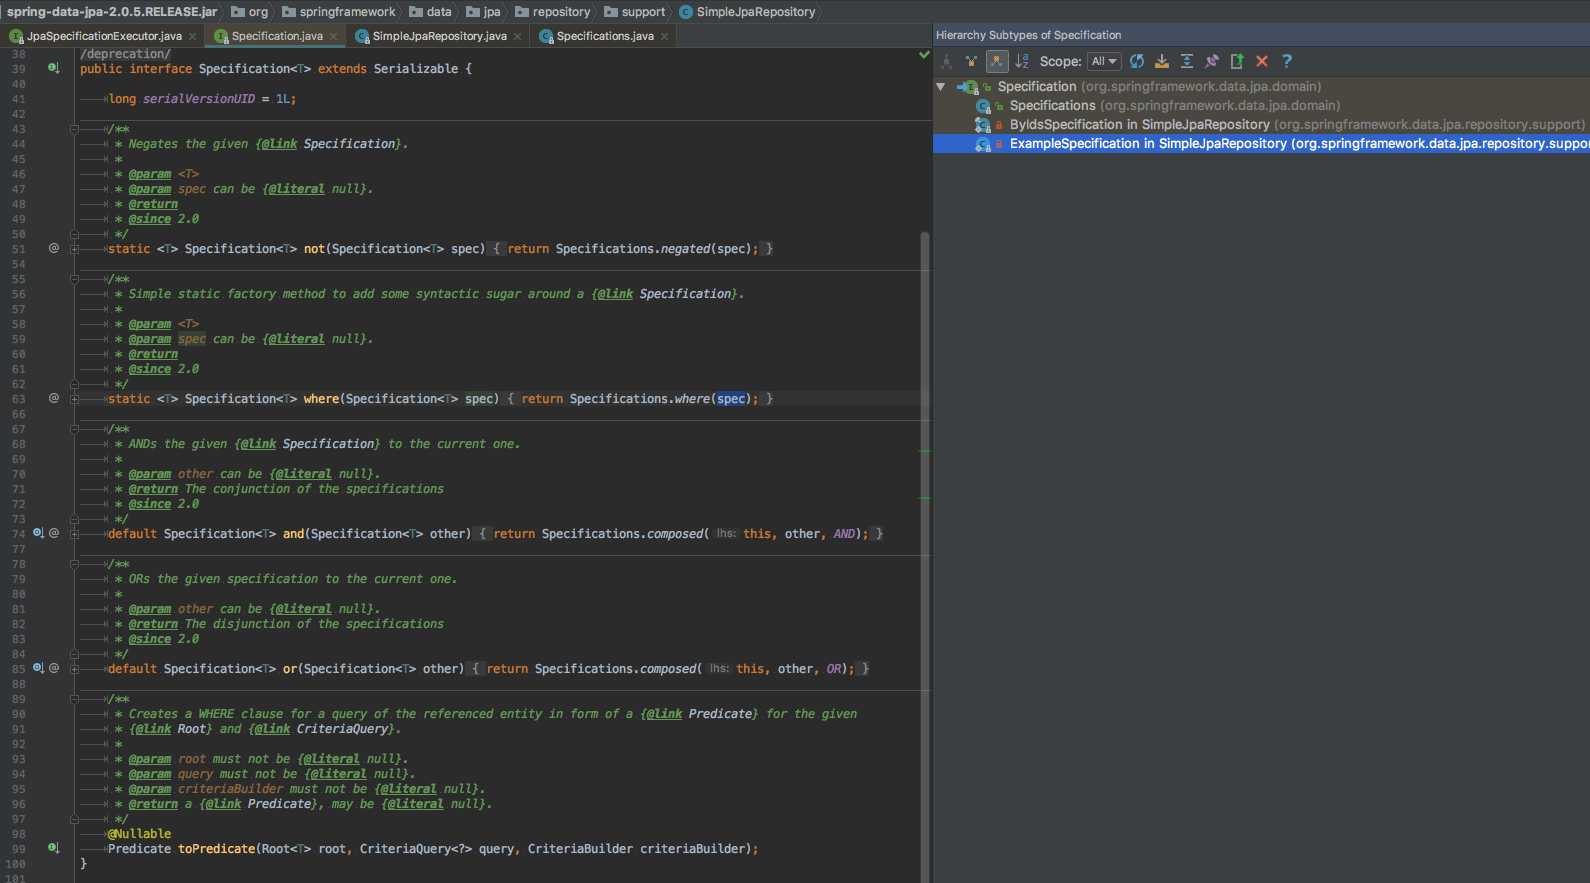
Task: Collapse Javadoc fold at line 78
Action: [x=74, y=564]
